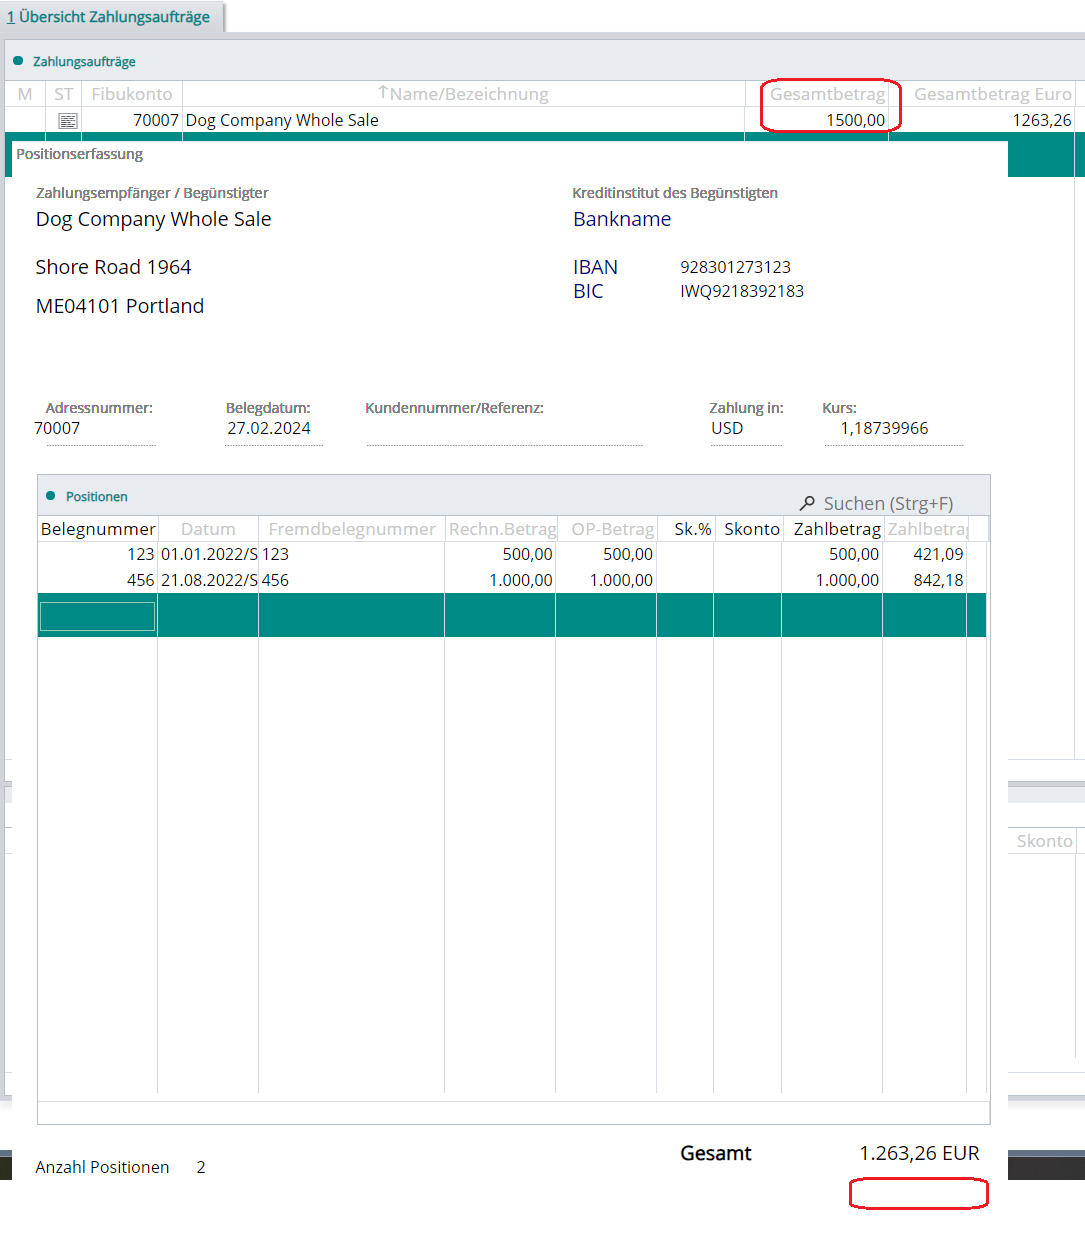Click the date 21.08.2022/S cell
Viewport: 1085px width, 1251px height.
[x=209, y=580]
